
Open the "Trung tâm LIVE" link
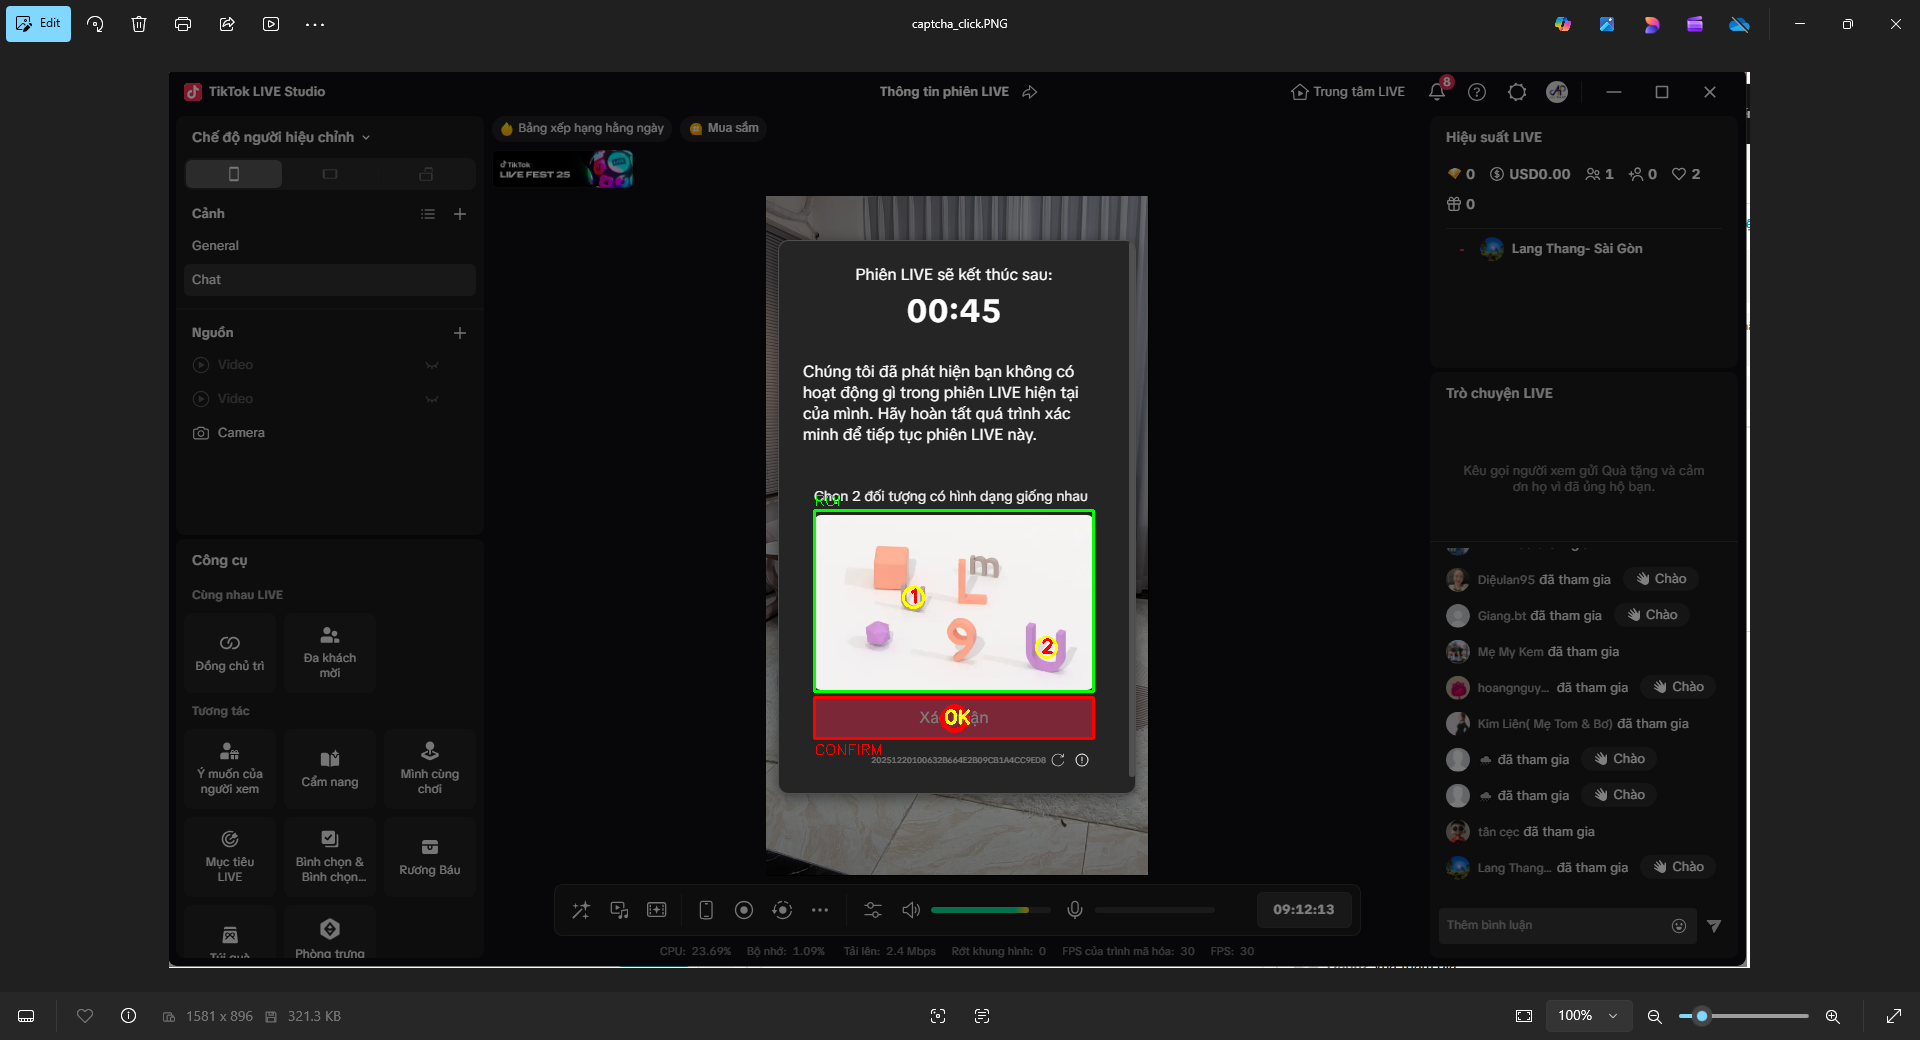tap(1348, 92)
